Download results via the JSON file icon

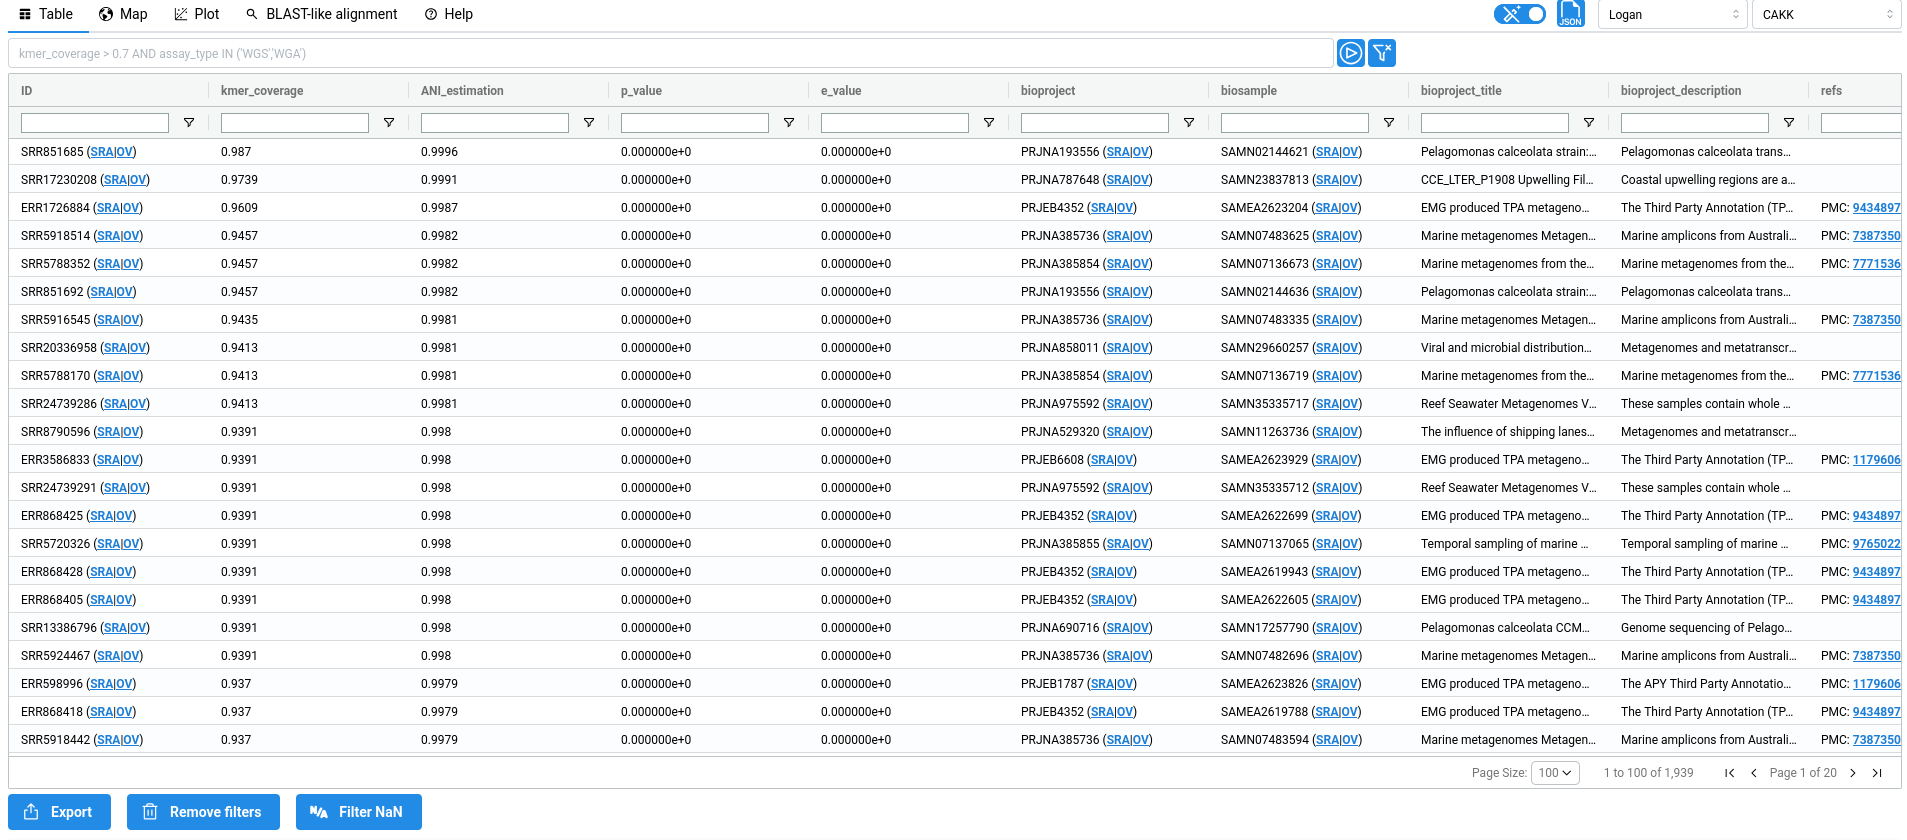pos(1571,14)
